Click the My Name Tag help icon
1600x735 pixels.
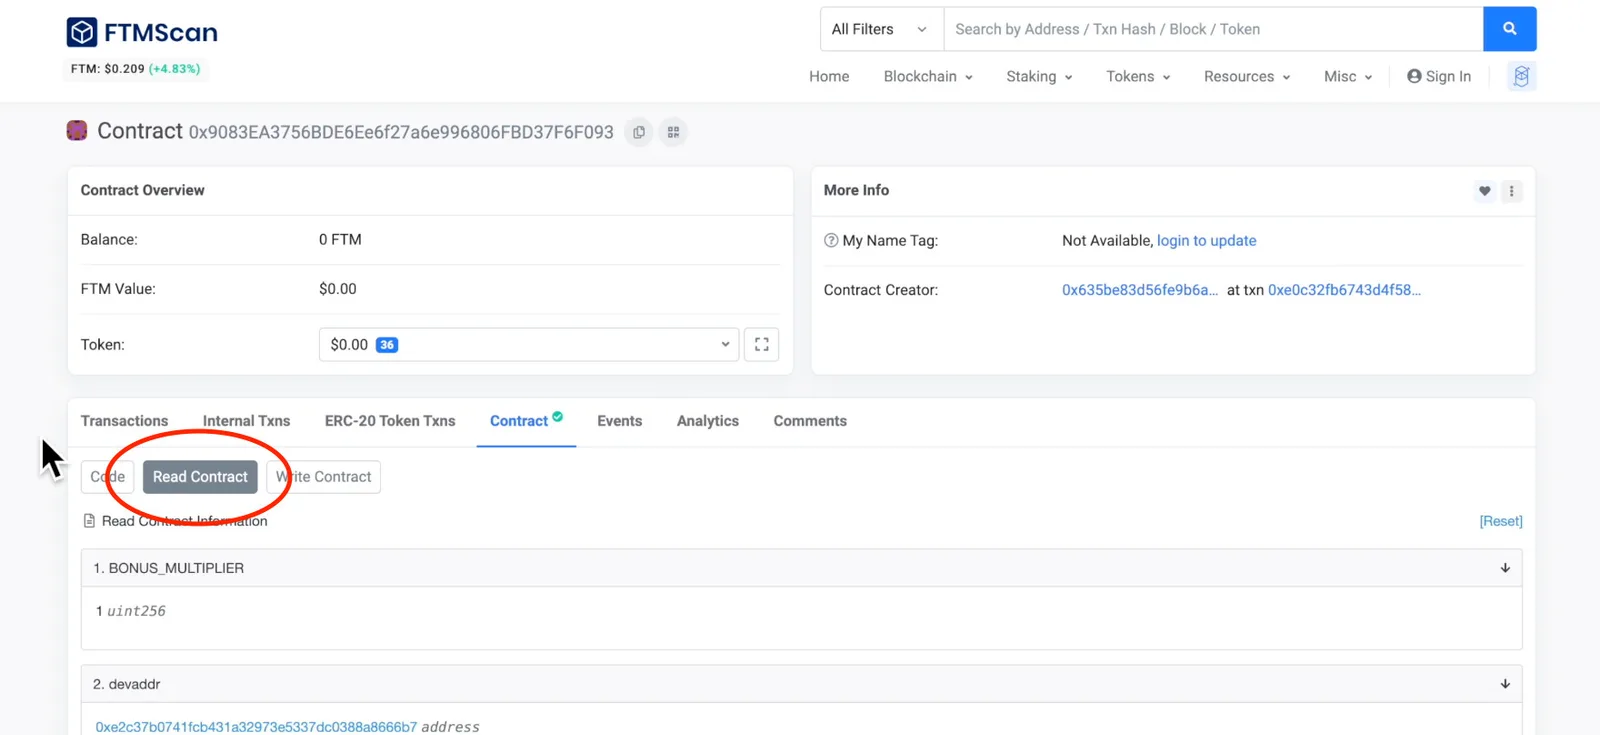[831, 241]
